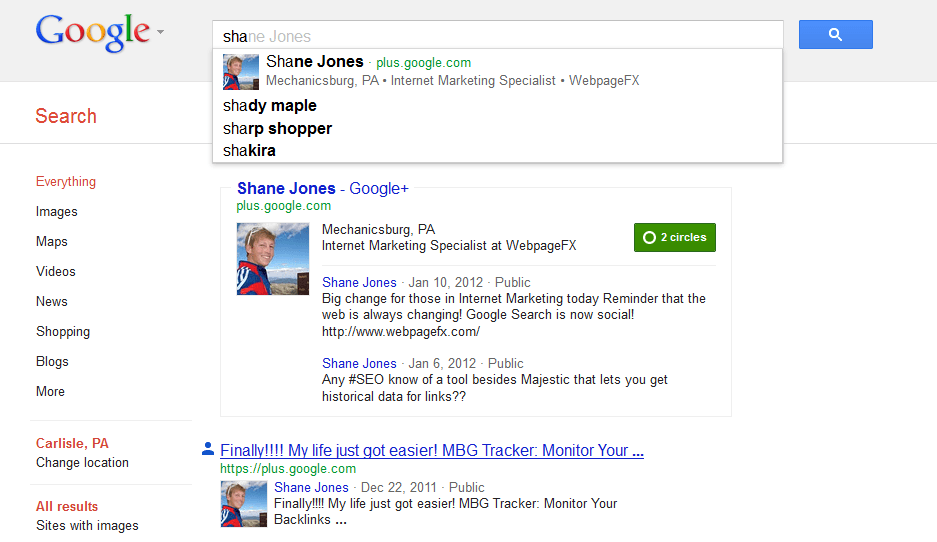
Task: Click the Google logo
Action: coord(93,33)
